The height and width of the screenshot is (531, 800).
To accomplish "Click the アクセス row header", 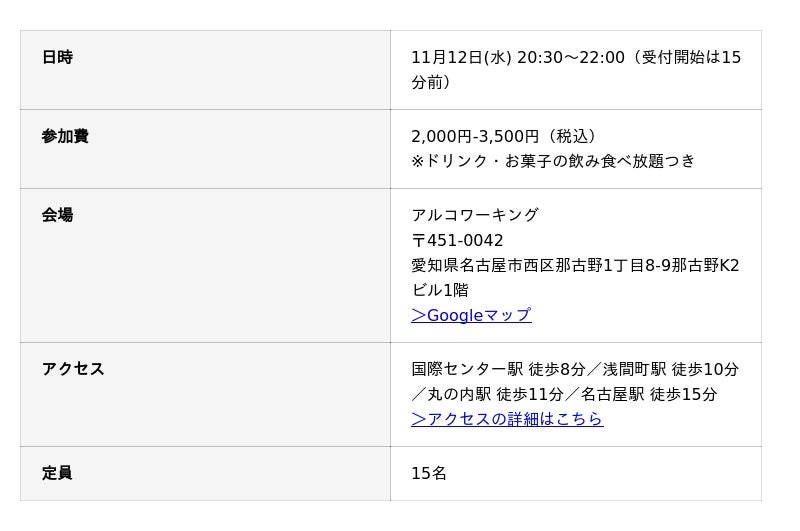I will pos(73,369).
